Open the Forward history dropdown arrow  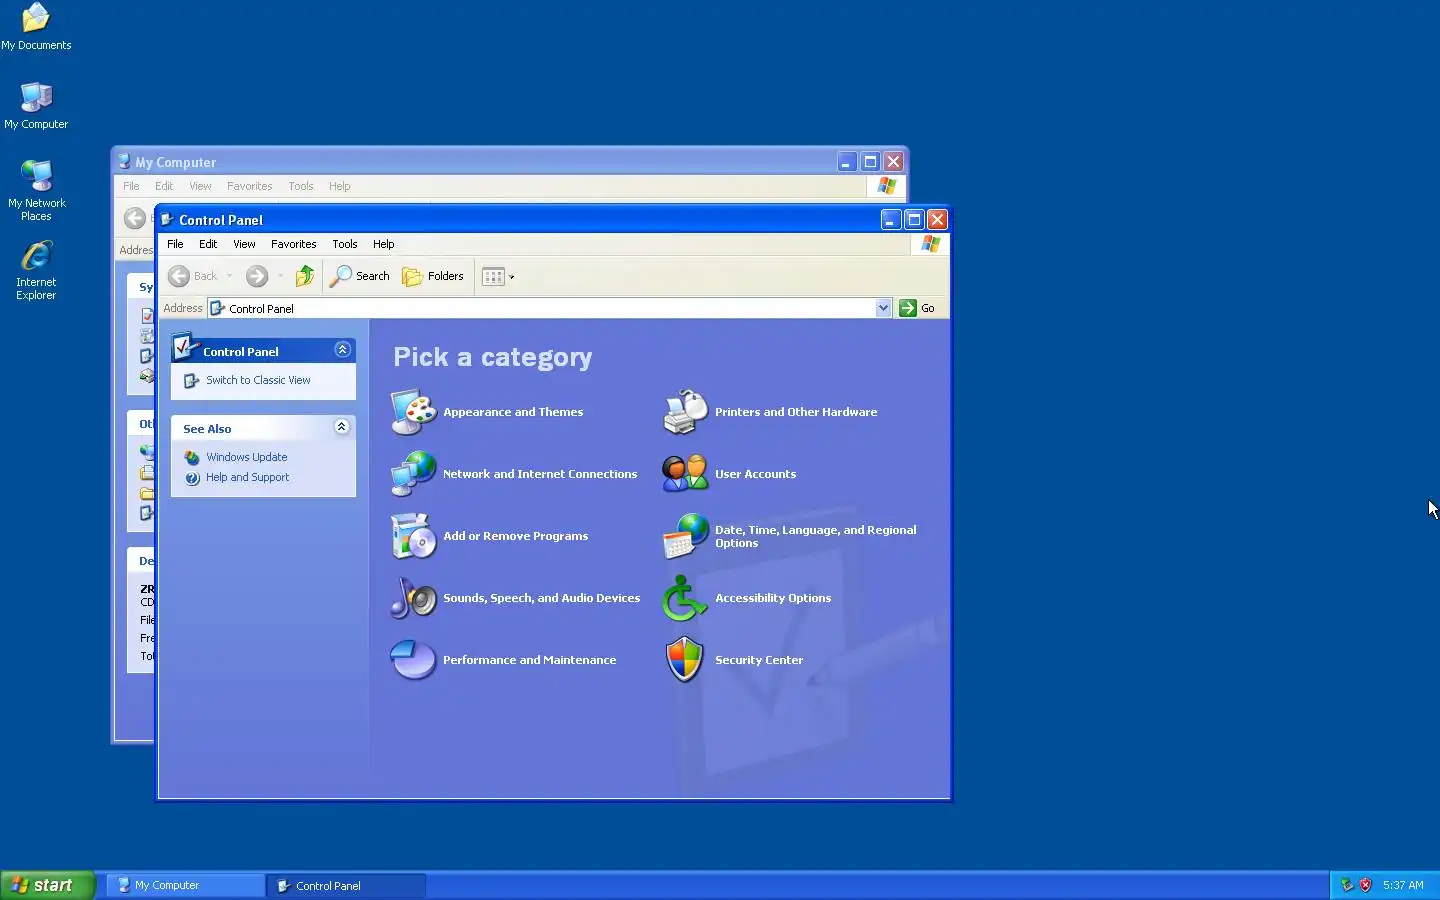tap(280, 276)
